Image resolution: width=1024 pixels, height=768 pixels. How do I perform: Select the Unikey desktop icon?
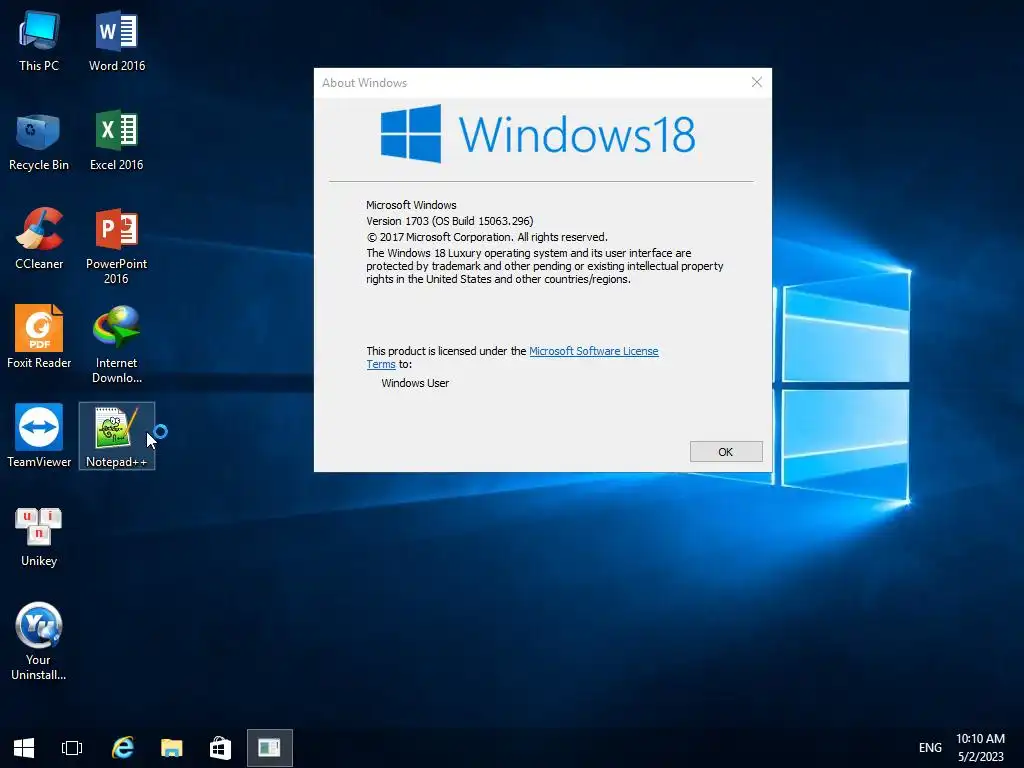(39, 536)
